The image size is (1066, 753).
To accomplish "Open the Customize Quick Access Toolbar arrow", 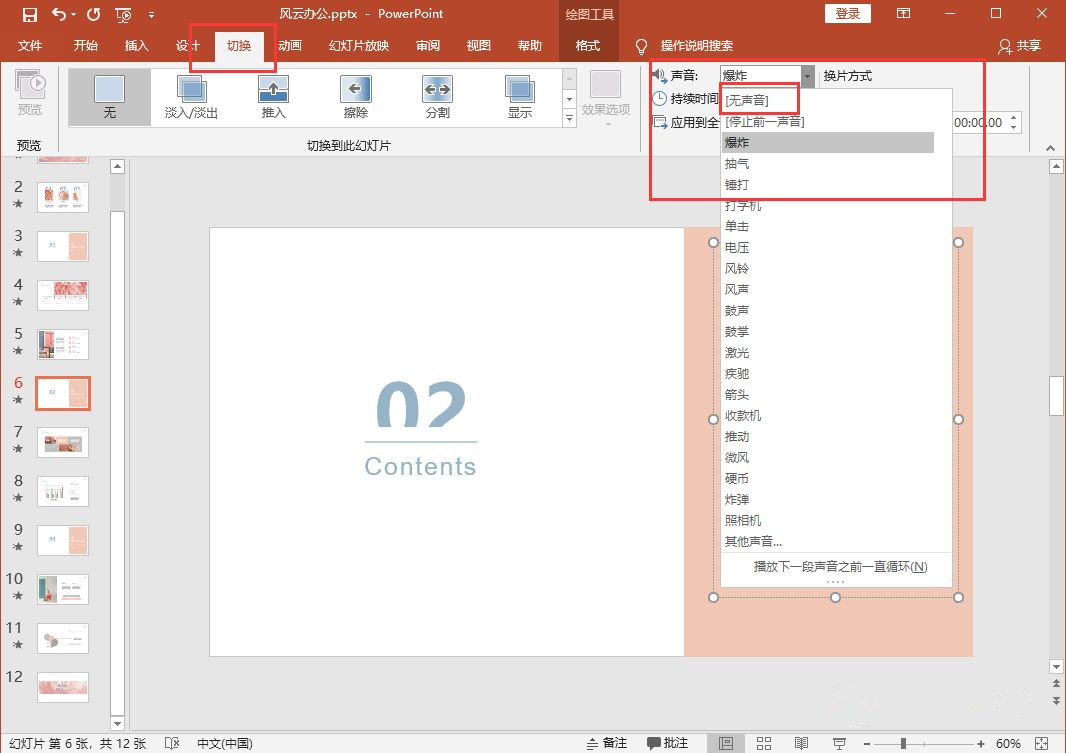I will click(x=151, y=14).
